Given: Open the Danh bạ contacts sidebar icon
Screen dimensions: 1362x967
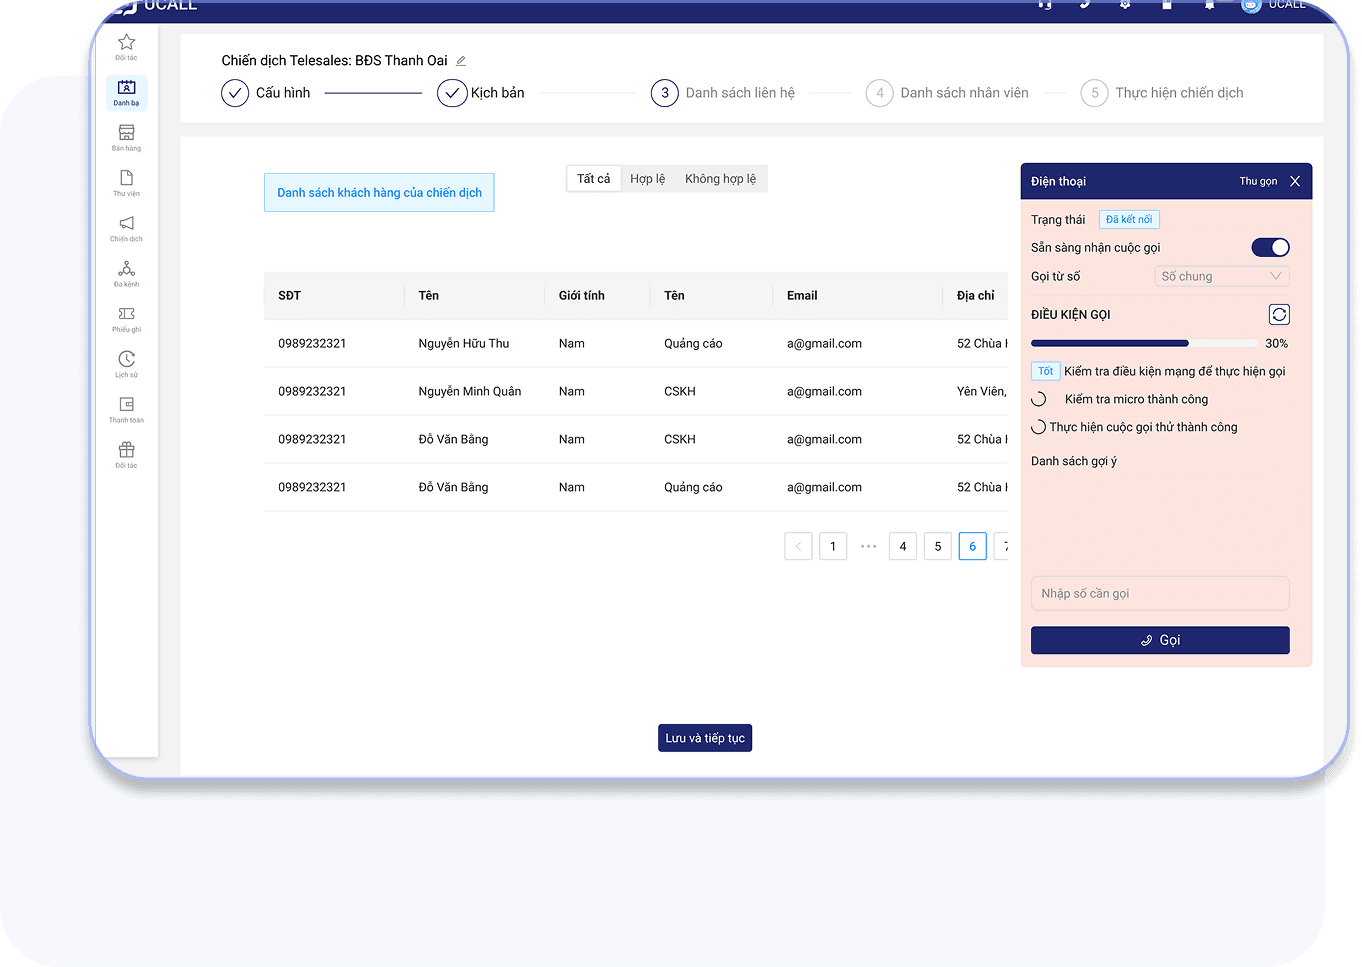Looking at the screenshot, I should 126,92.
